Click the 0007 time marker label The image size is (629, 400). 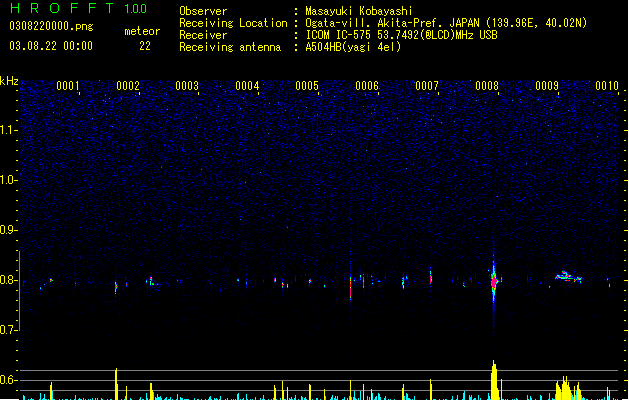coord(427,86)
